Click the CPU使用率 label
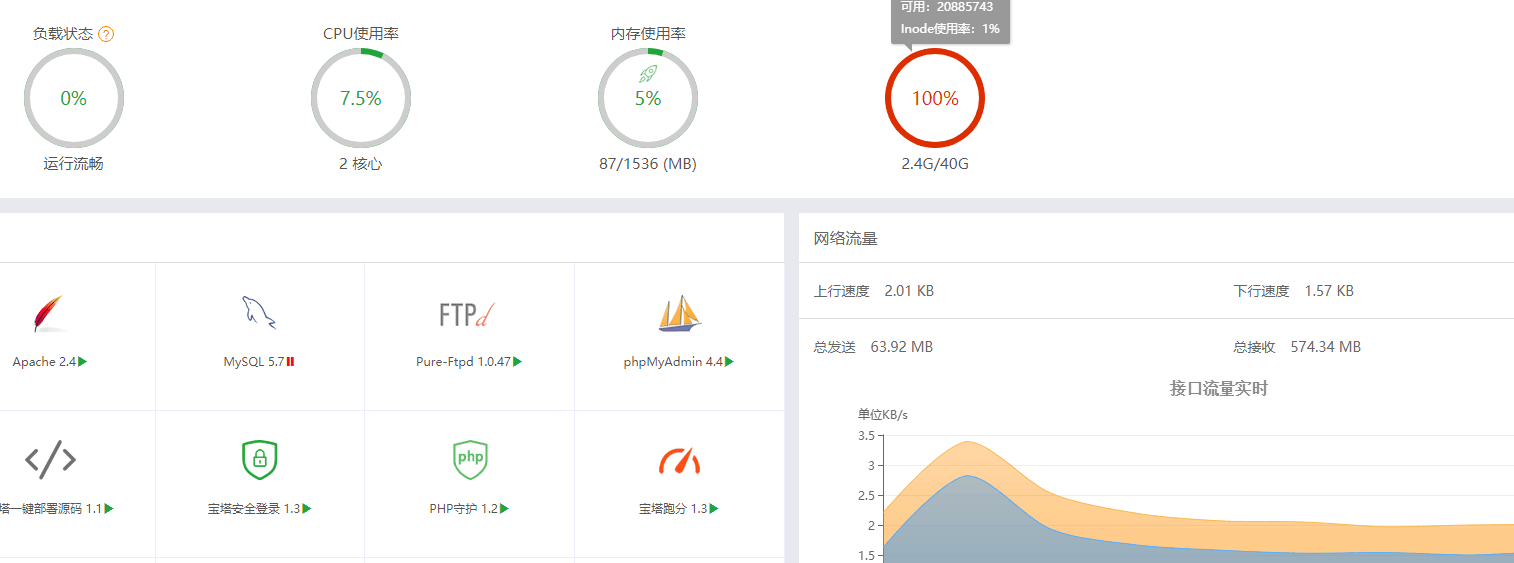Viewport: 1514px width, 563px height. pos(361,34)
